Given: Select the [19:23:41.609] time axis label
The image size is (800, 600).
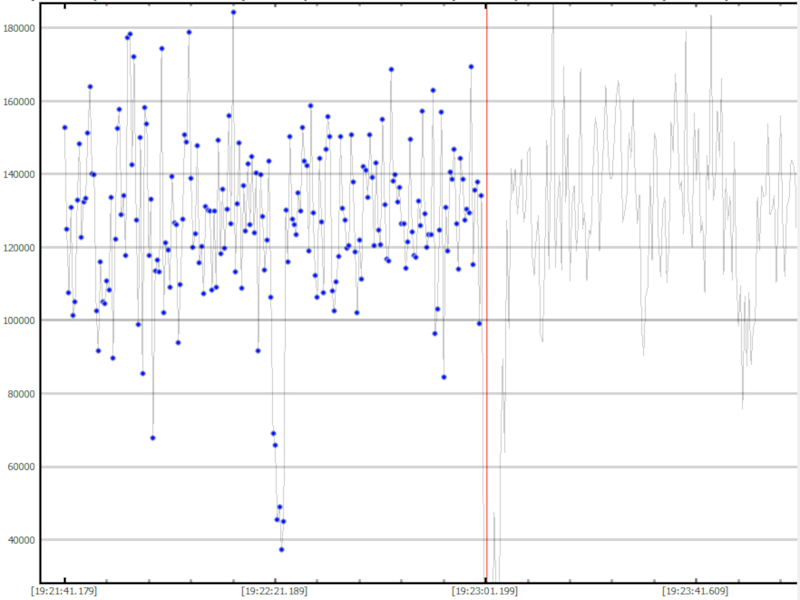Looking at the screenshot, I should coord(696,591).
